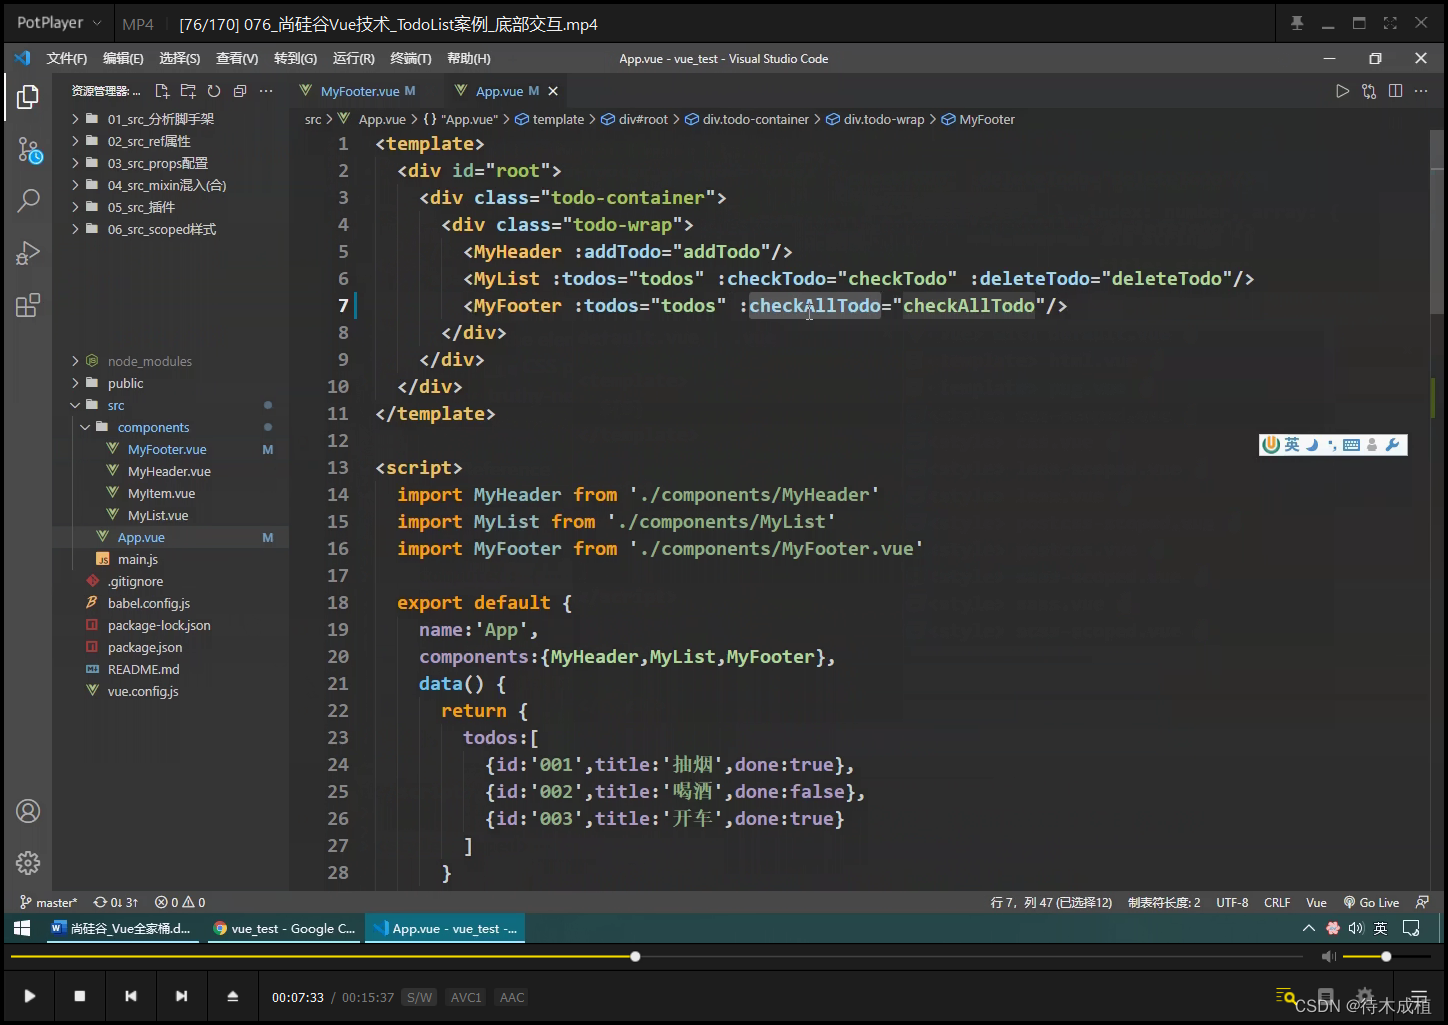
Task: Switch to the Word document taskbar item
Action: pyautogui.click(x=121, y=928)
